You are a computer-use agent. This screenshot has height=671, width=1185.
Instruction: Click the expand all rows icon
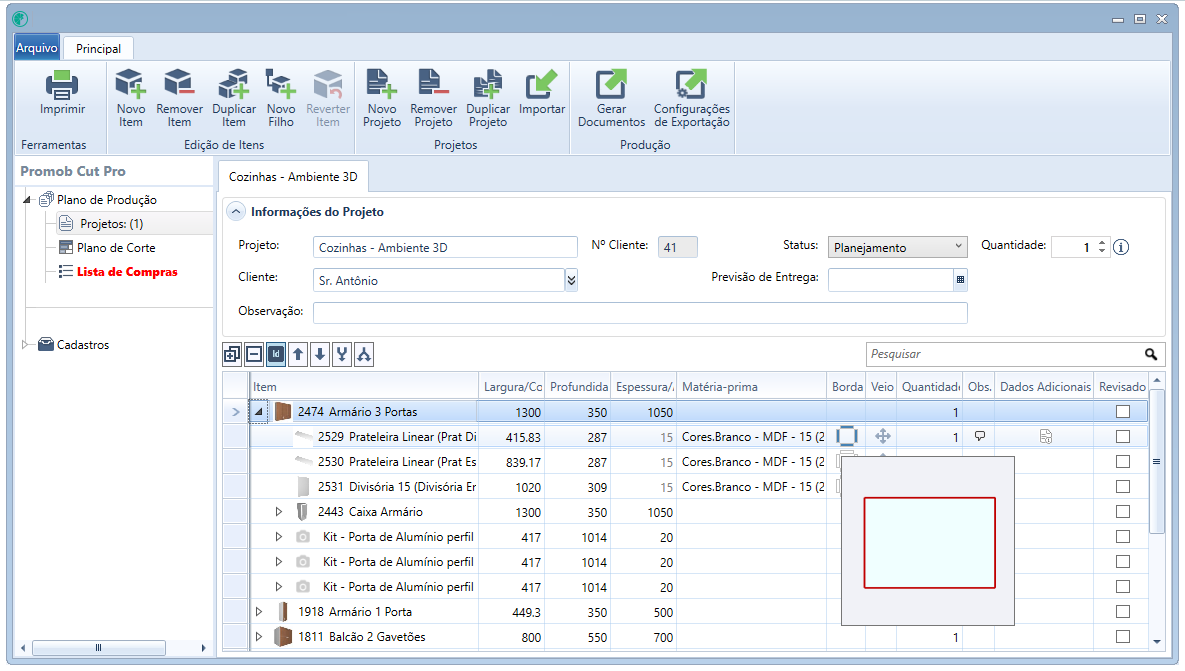(x=232, y=354)
